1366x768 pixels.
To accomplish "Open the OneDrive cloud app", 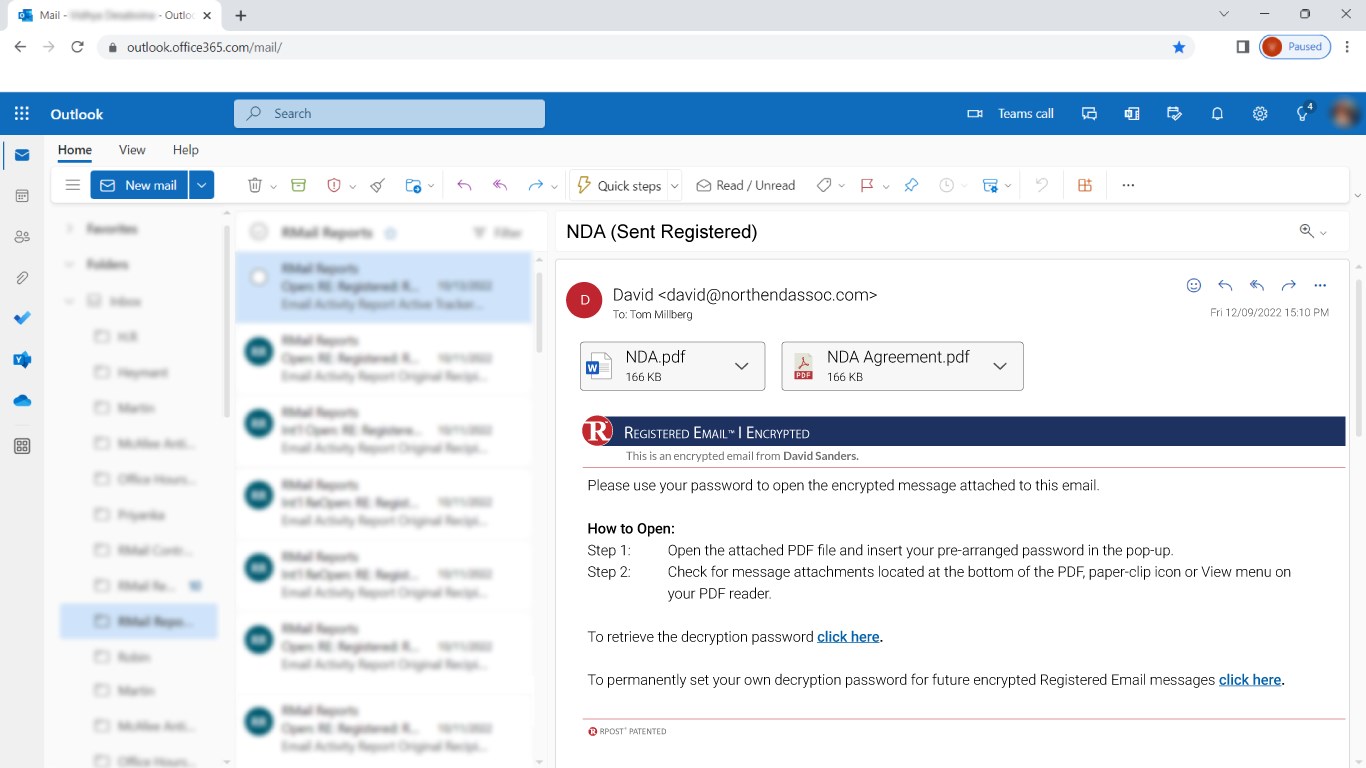I will [22, 400].
